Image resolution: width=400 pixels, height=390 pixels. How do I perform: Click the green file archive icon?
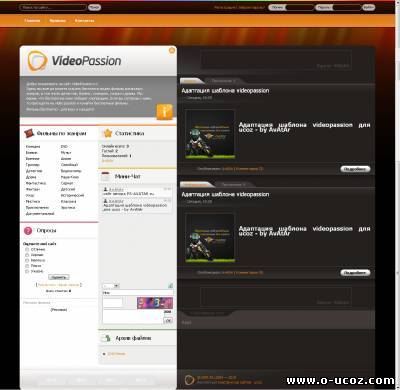click(x=106, y=338)
